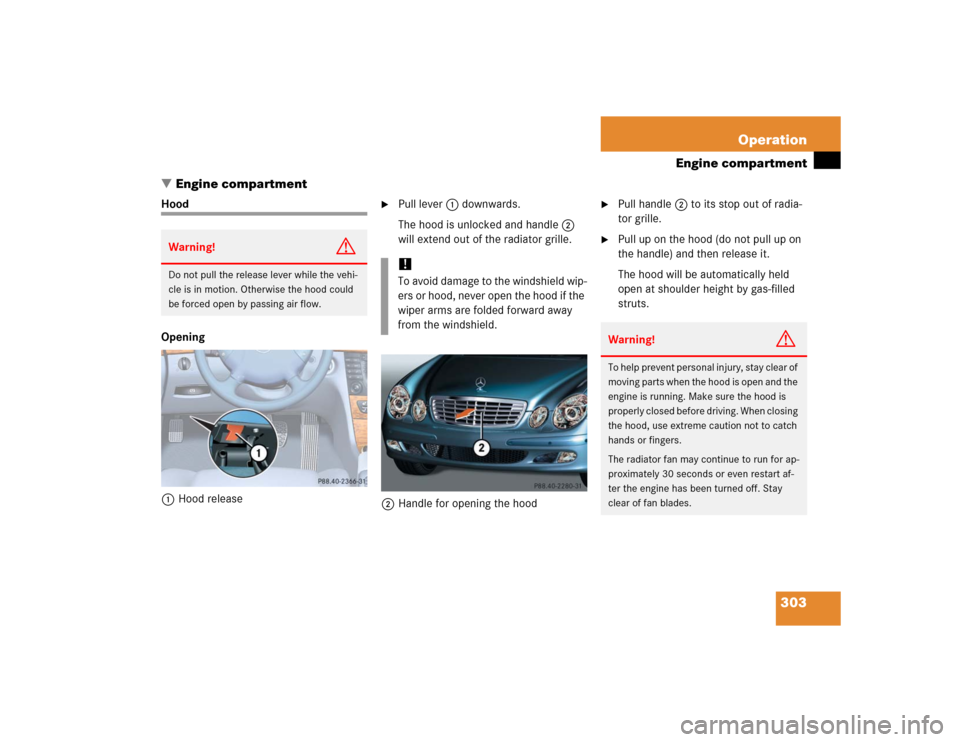Click the arrow bullet before 'Pull up on the hood'

(605, 240)
